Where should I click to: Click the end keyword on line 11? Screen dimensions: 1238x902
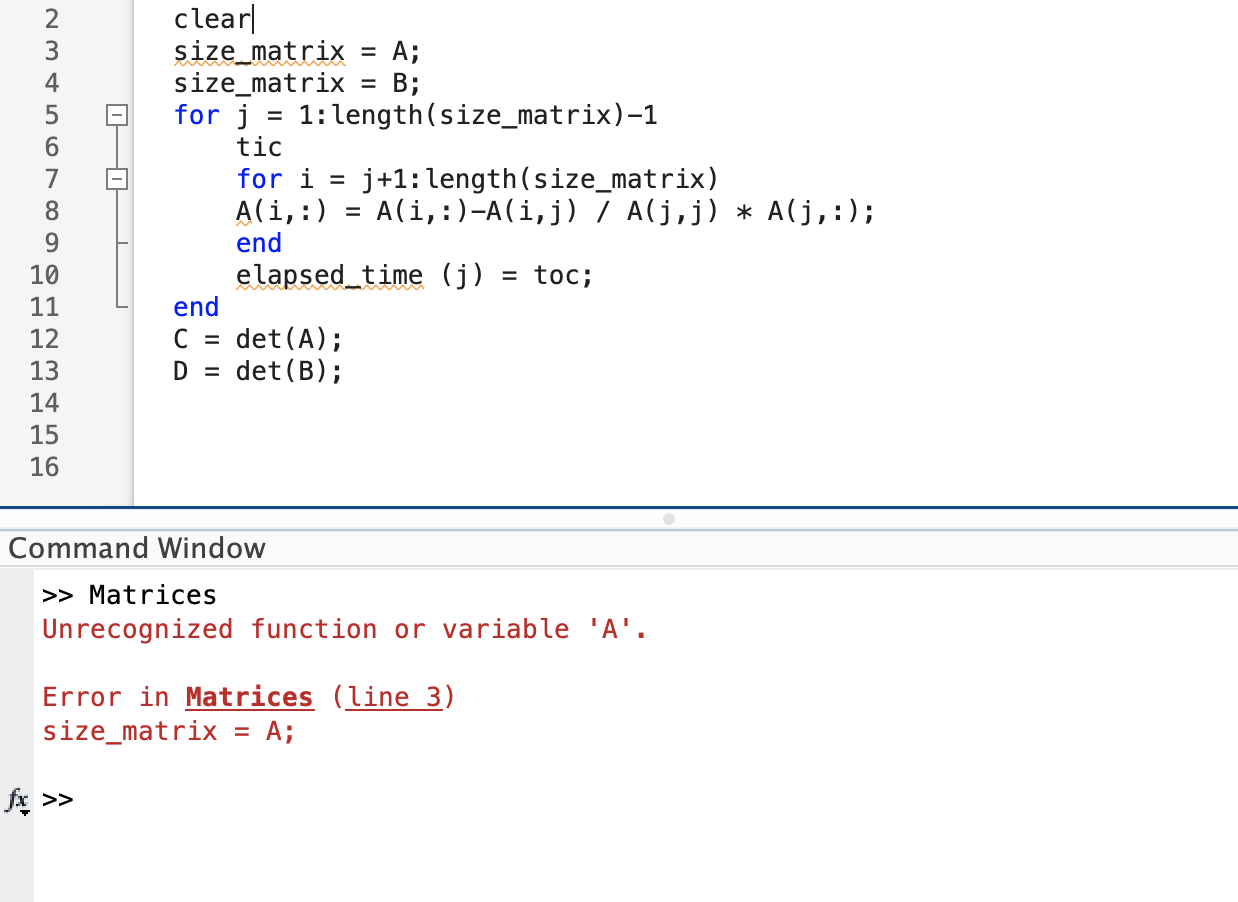click(196, 307)
